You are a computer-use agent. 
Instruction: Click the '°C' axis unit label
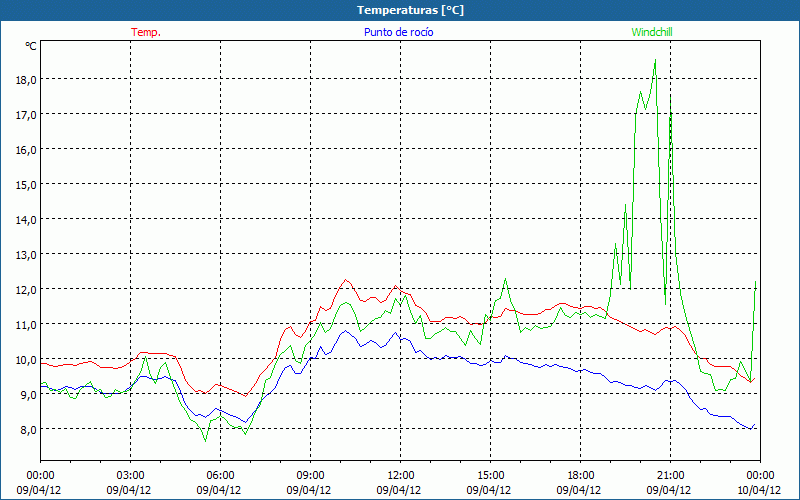point(31,46)
